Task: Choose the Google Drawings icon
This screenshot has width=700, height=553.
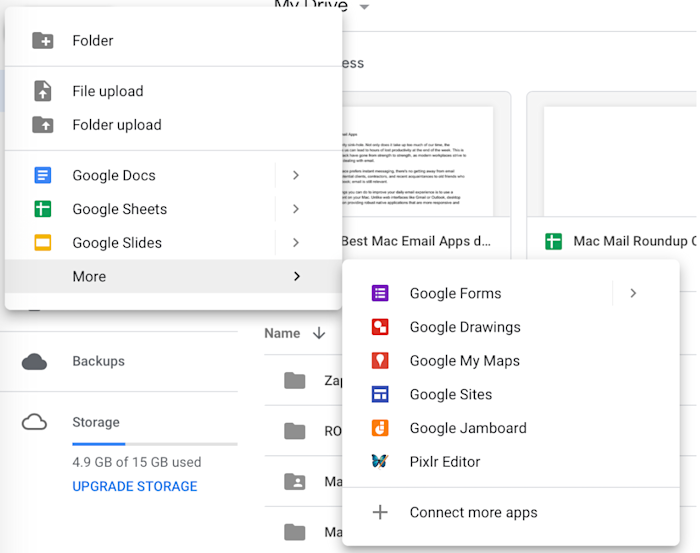Action: click(x=380, y=327)
